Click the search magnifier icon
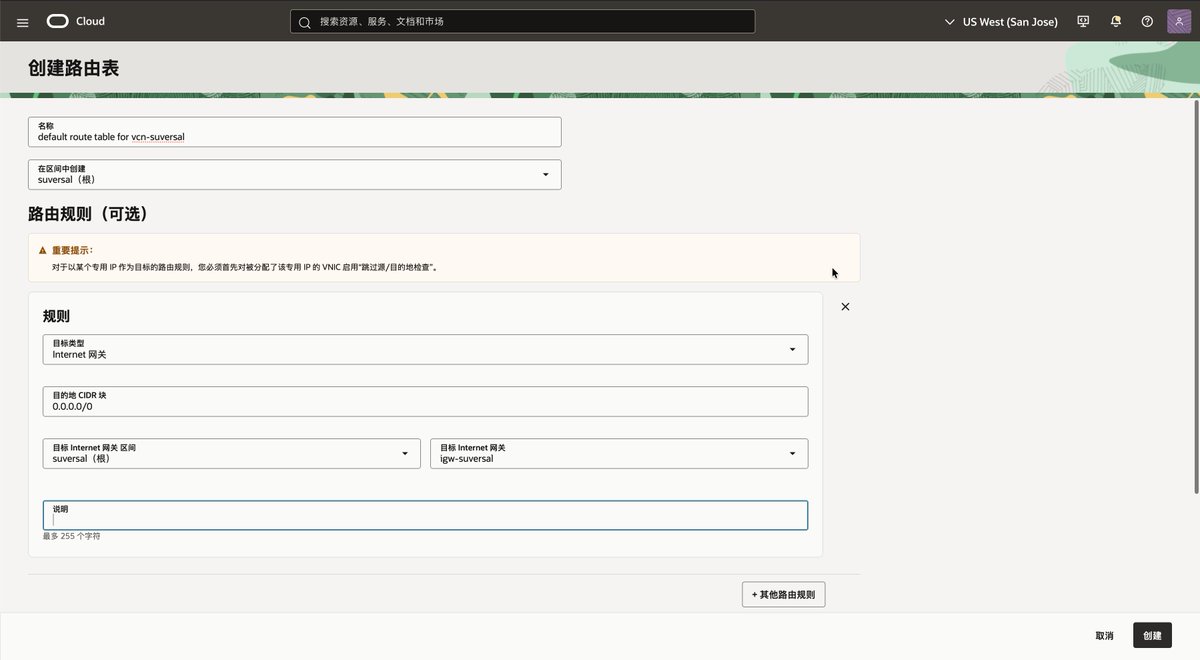The image size is (1200, 660). 305,21
